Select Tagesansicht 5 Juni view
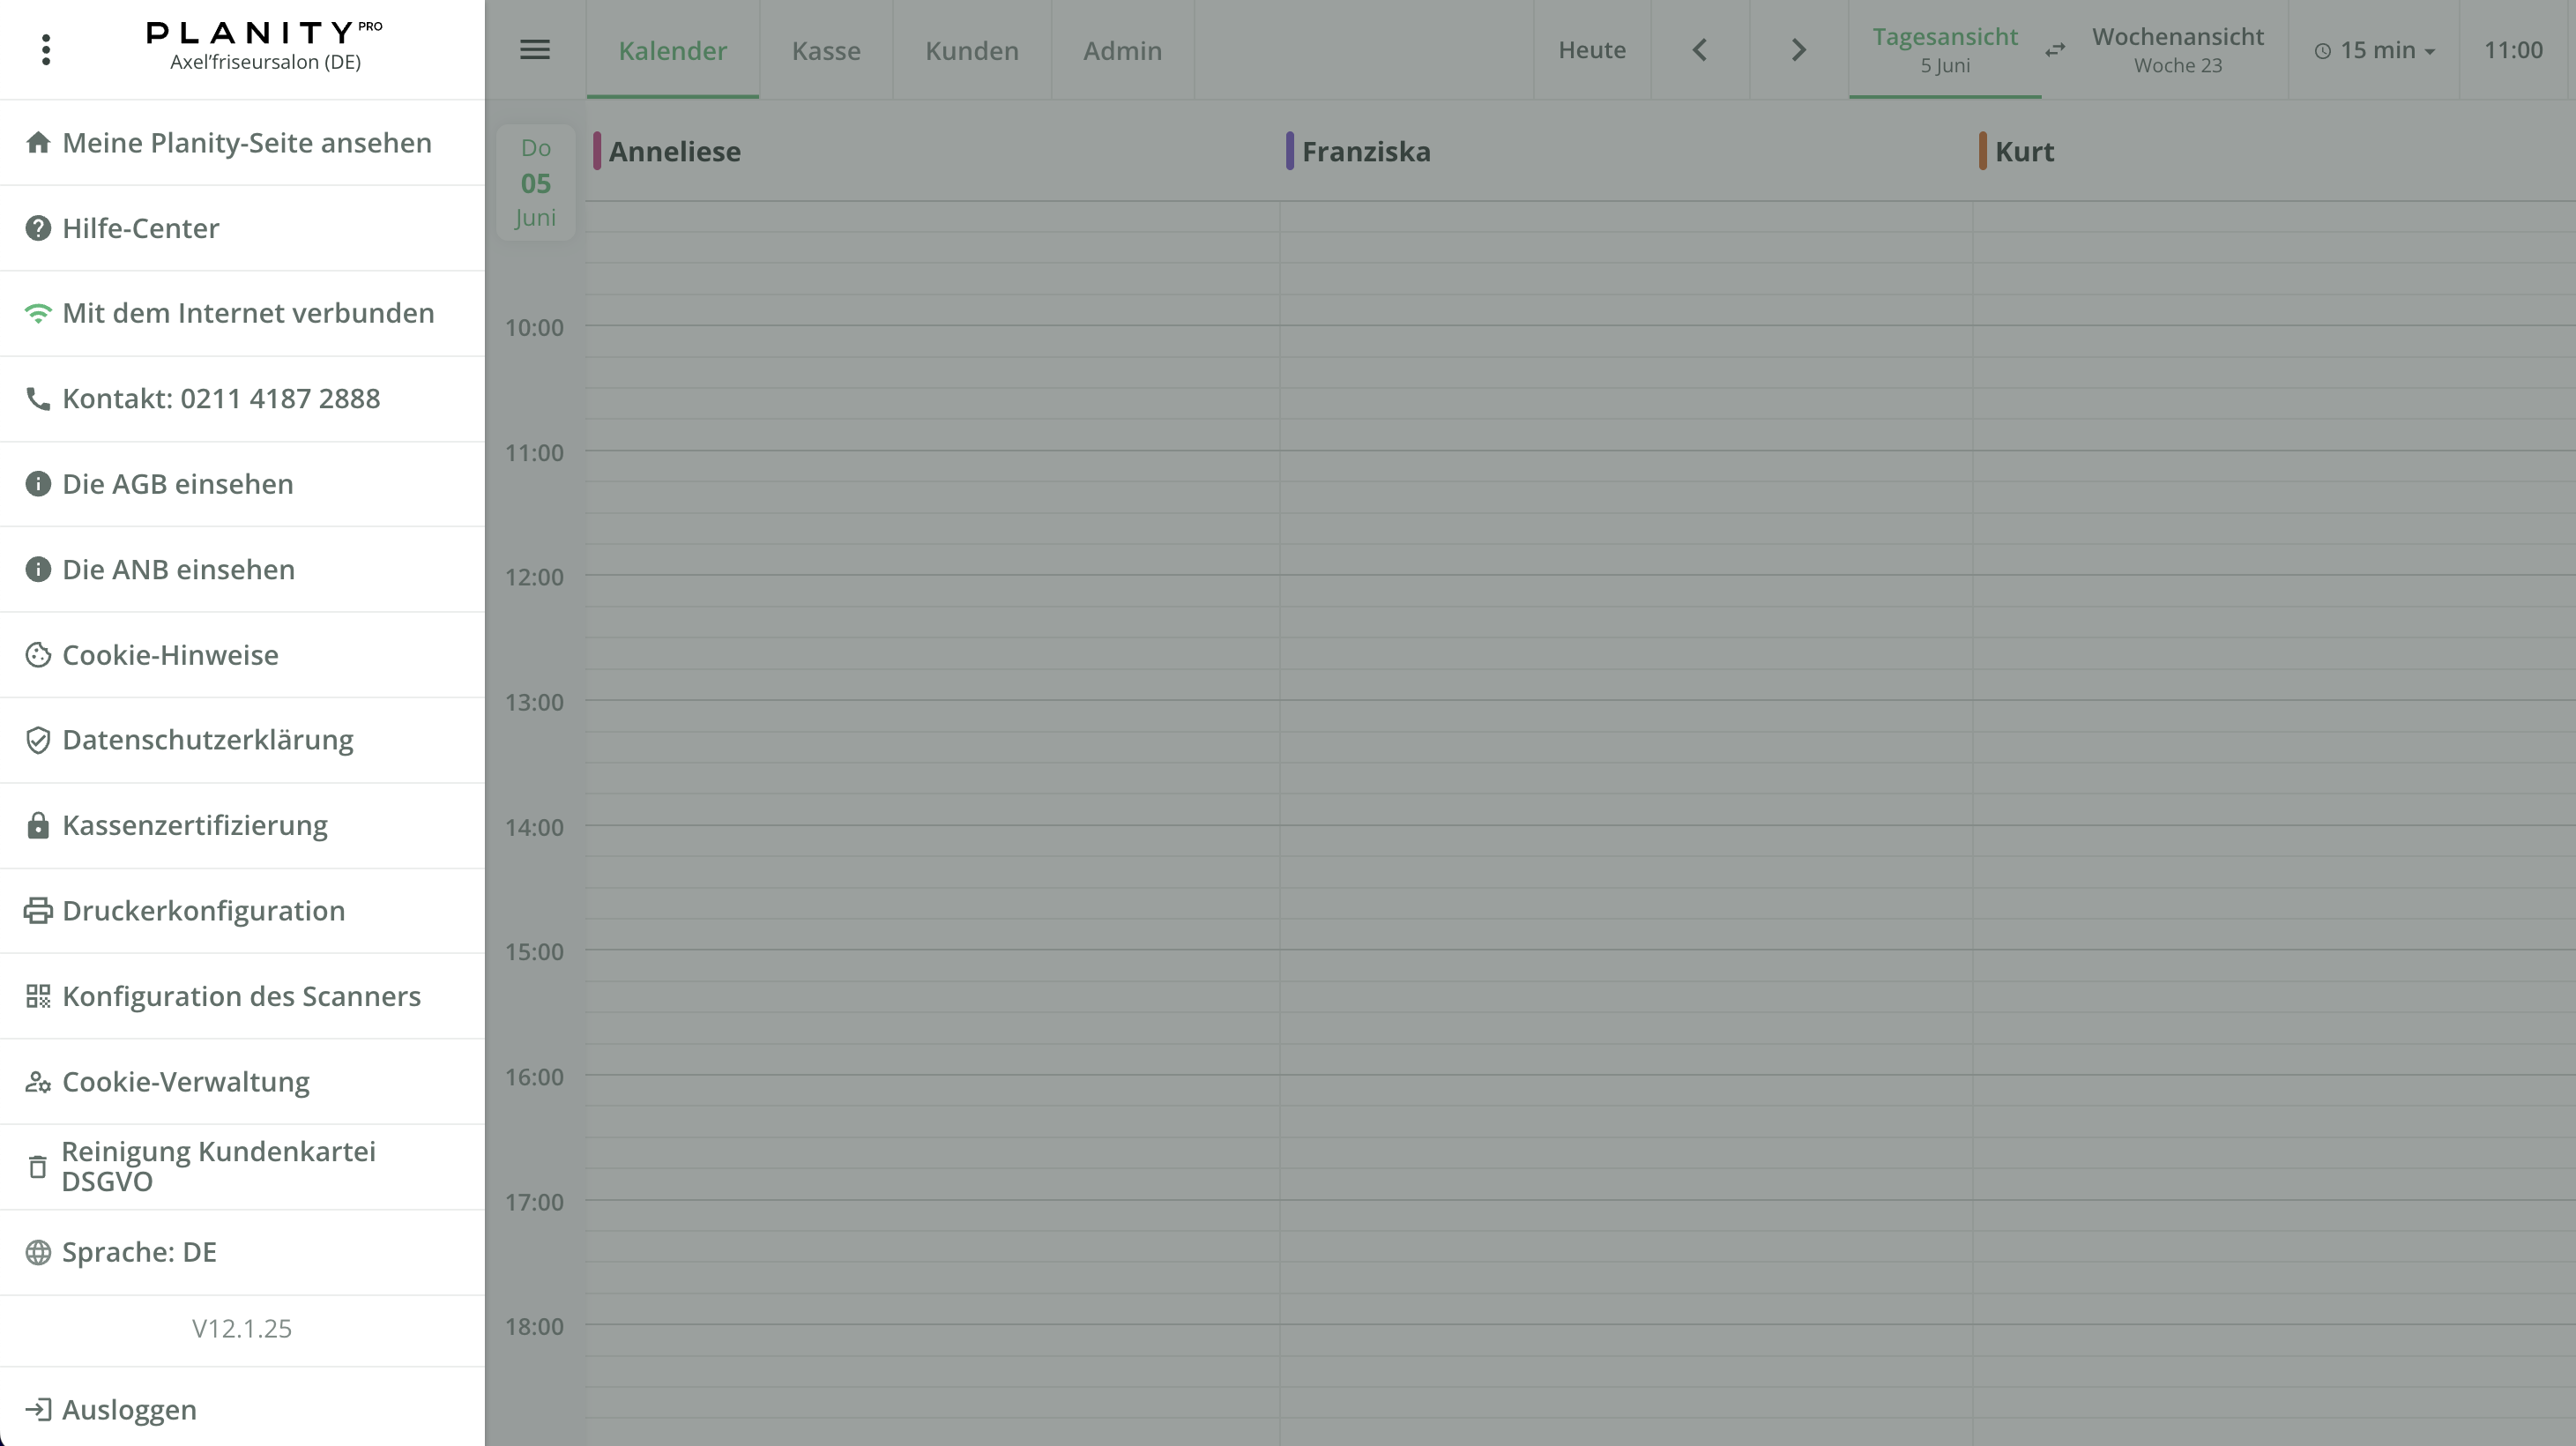 (1944, 49)
